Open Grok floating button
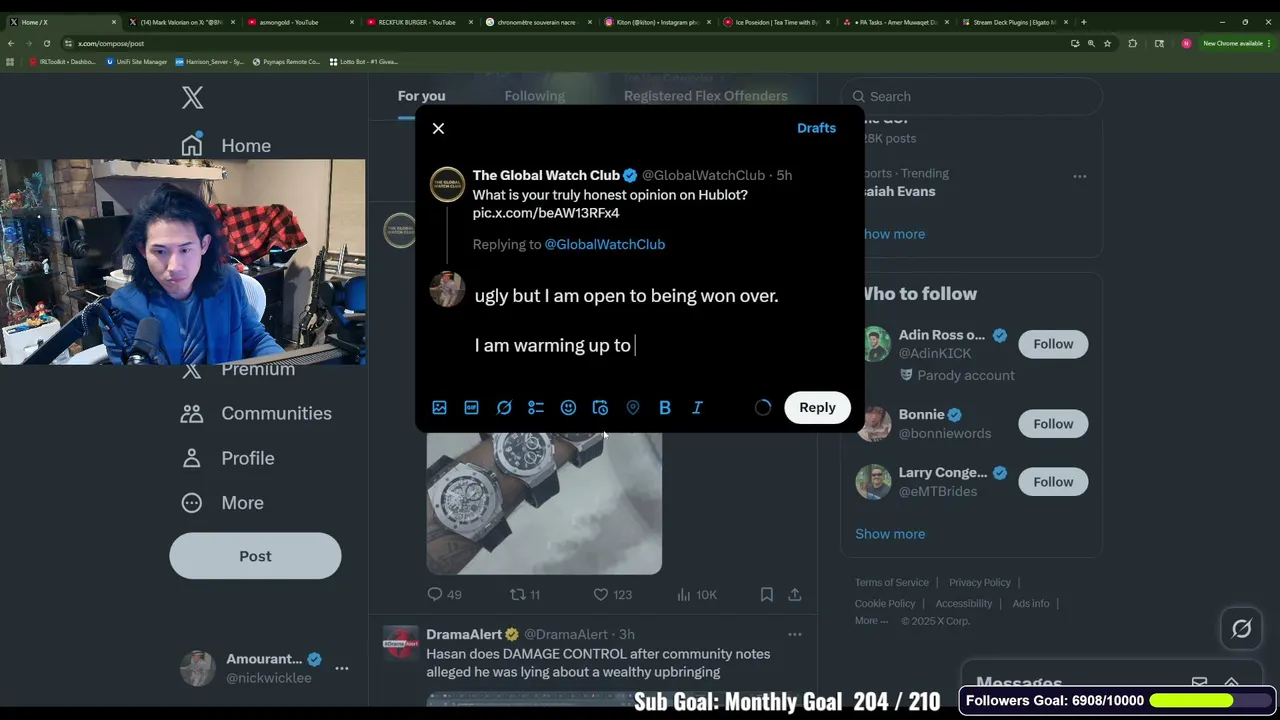1280x720 pixels. click(1241, 629)
